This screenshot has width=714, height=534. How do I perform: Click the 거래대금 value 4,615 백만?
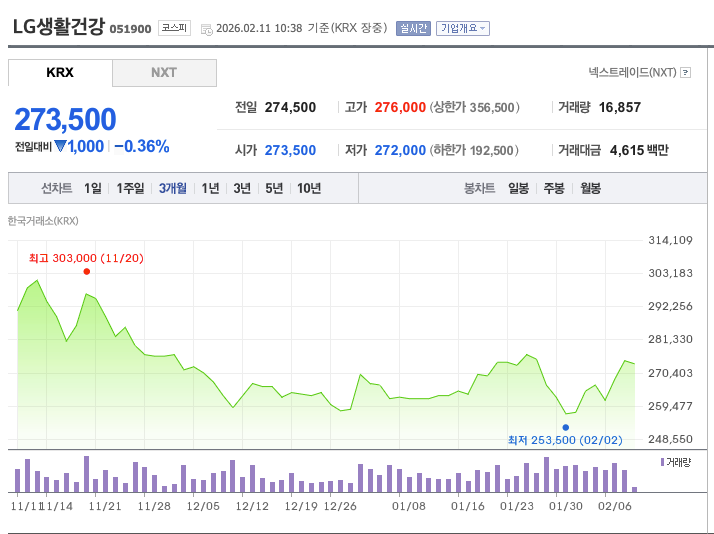(x=639, y=150)
